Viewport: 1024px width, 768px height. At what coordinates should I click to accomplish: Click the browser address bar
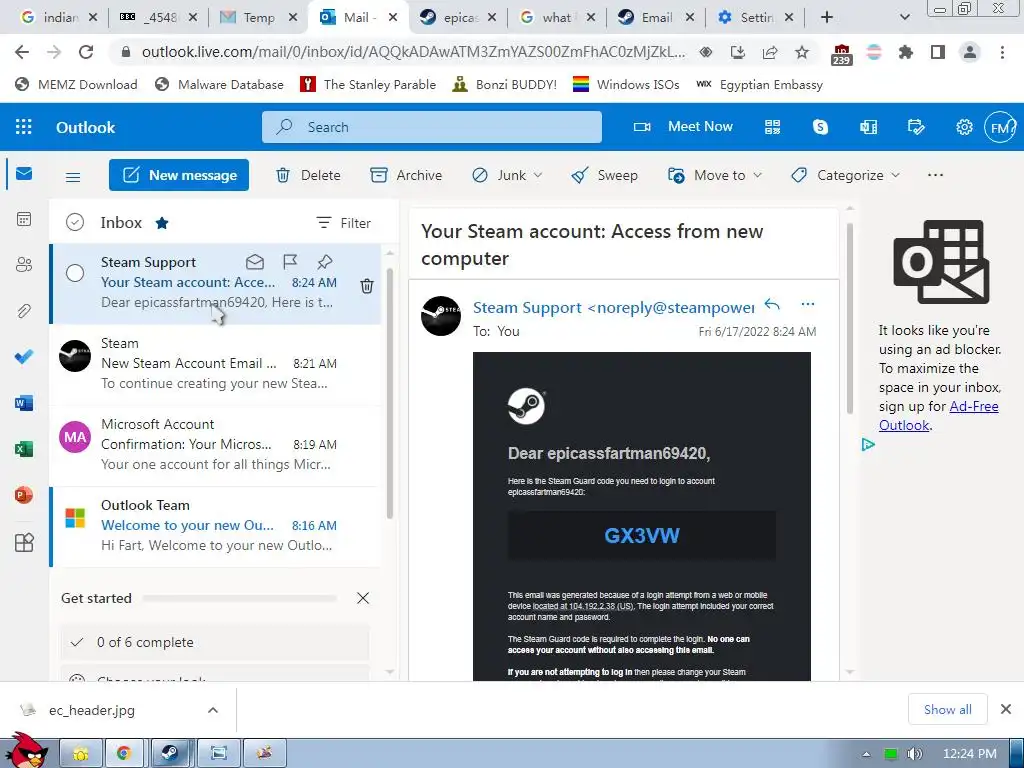413,52
